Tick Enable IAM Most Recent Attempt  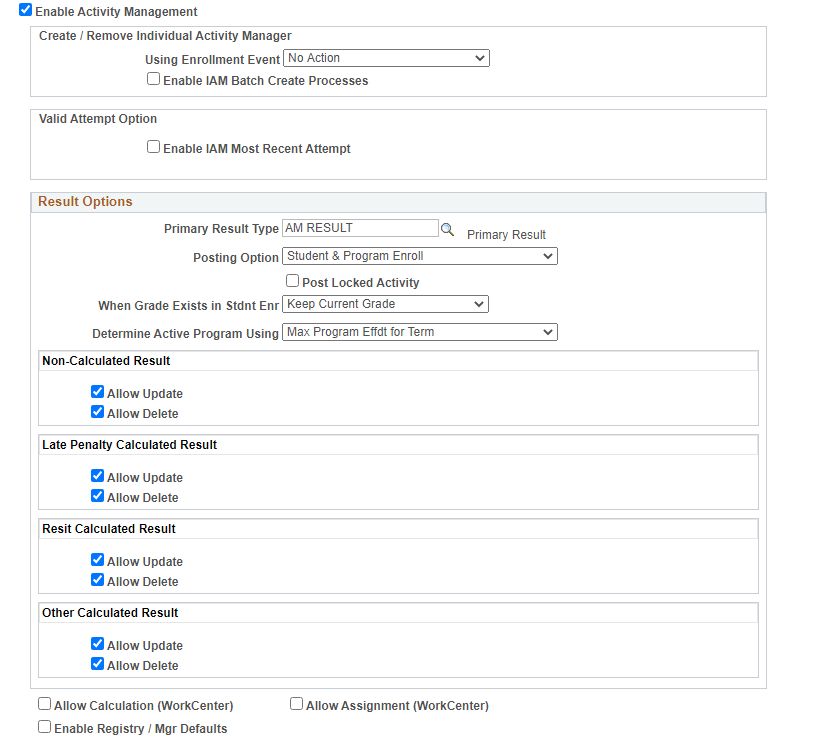[x=153, y=147]
